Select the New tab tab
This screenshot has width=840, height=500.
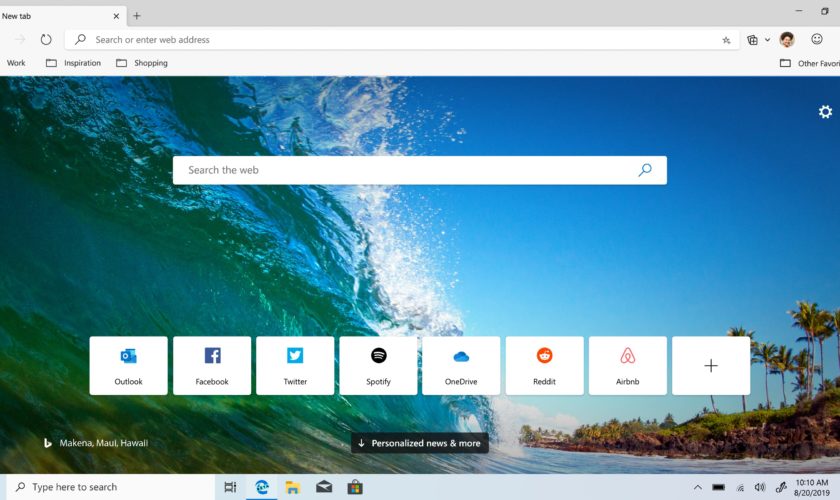point(50,16)
